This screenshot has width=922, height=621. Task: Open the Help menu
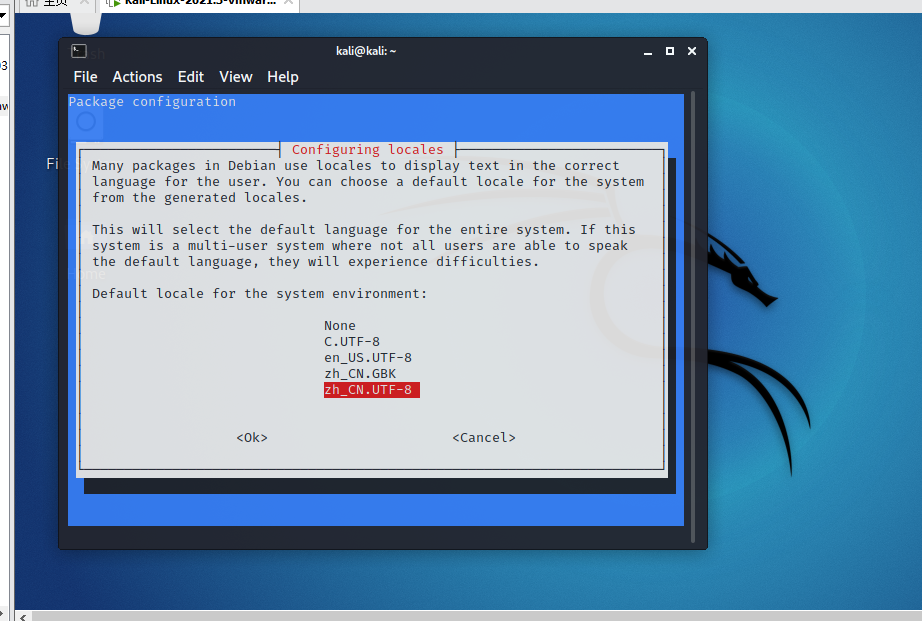tap(283, 77)
